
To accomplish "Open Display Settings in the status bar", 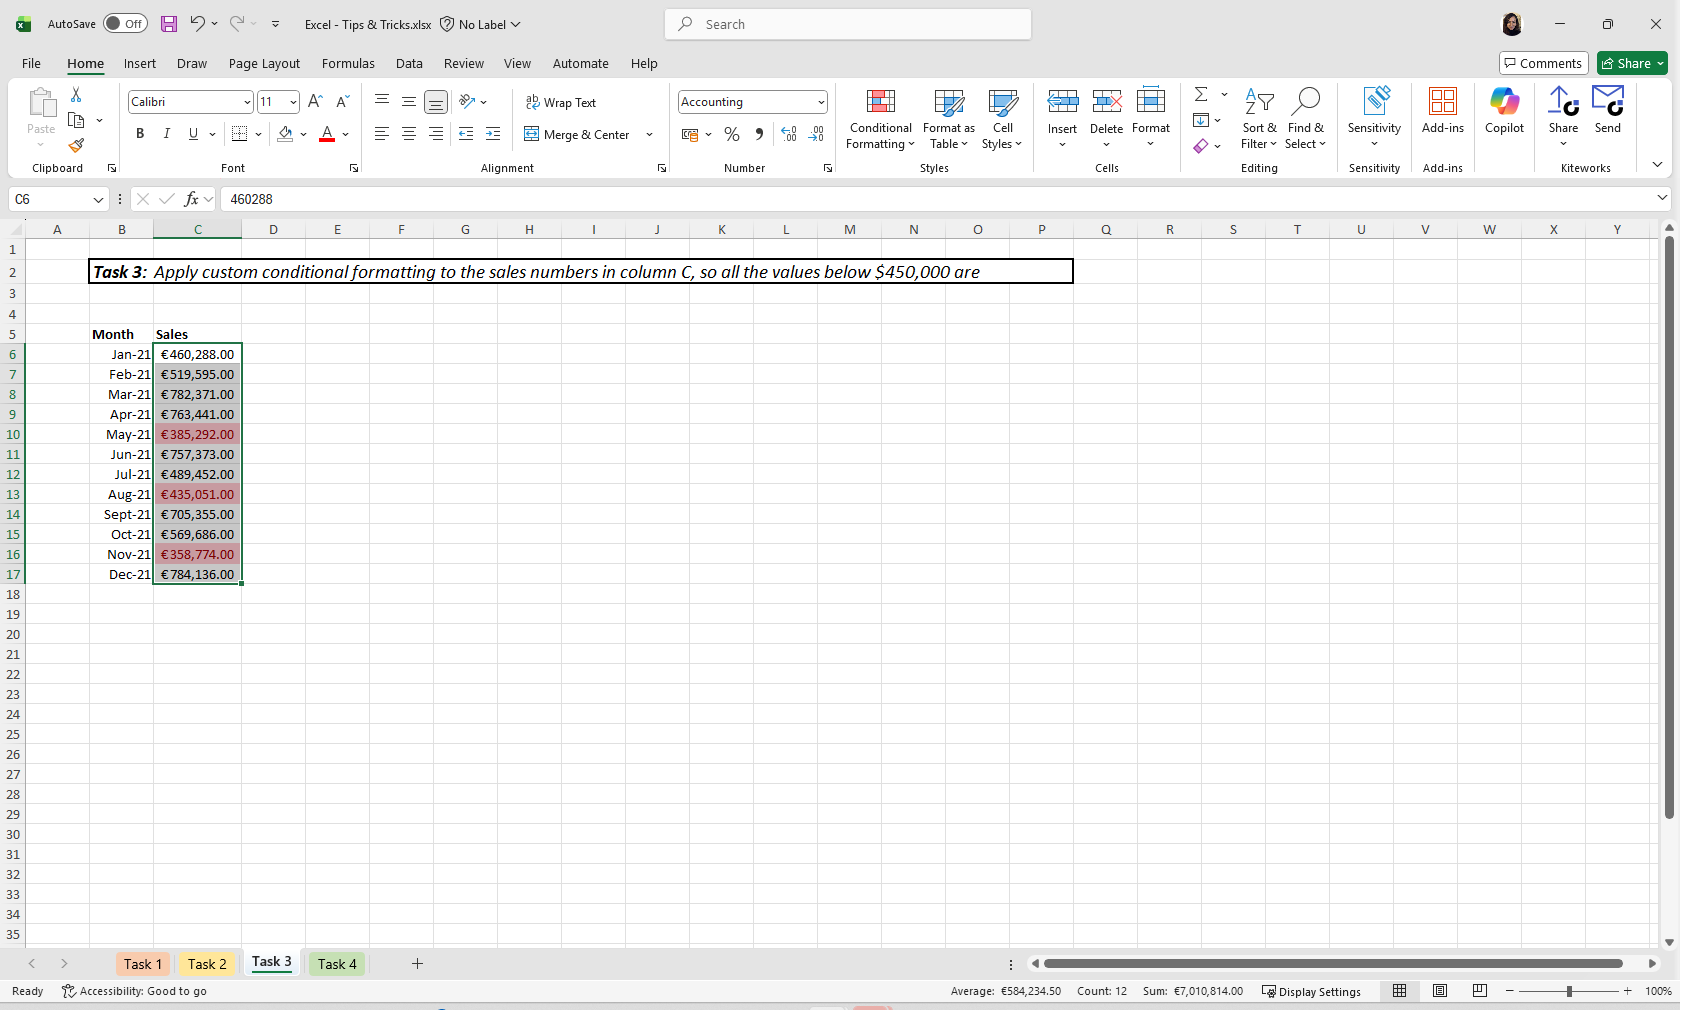I will tap(1311, 991).
